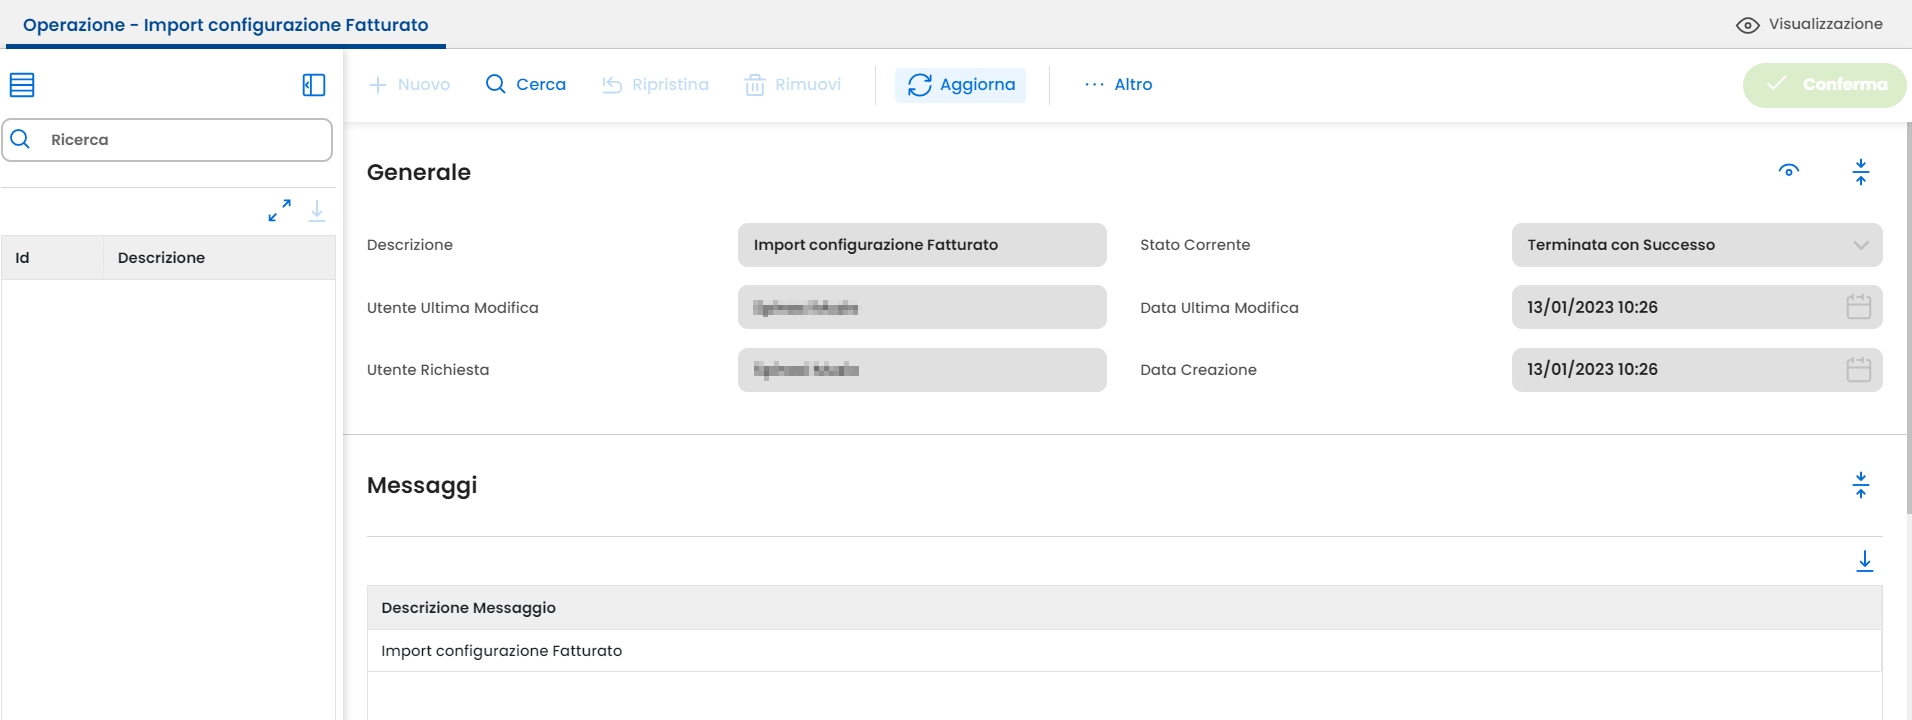Click the expand arrows icon above the table
The height and width of the screenshot is (720, 1912).
pos(279,210)
